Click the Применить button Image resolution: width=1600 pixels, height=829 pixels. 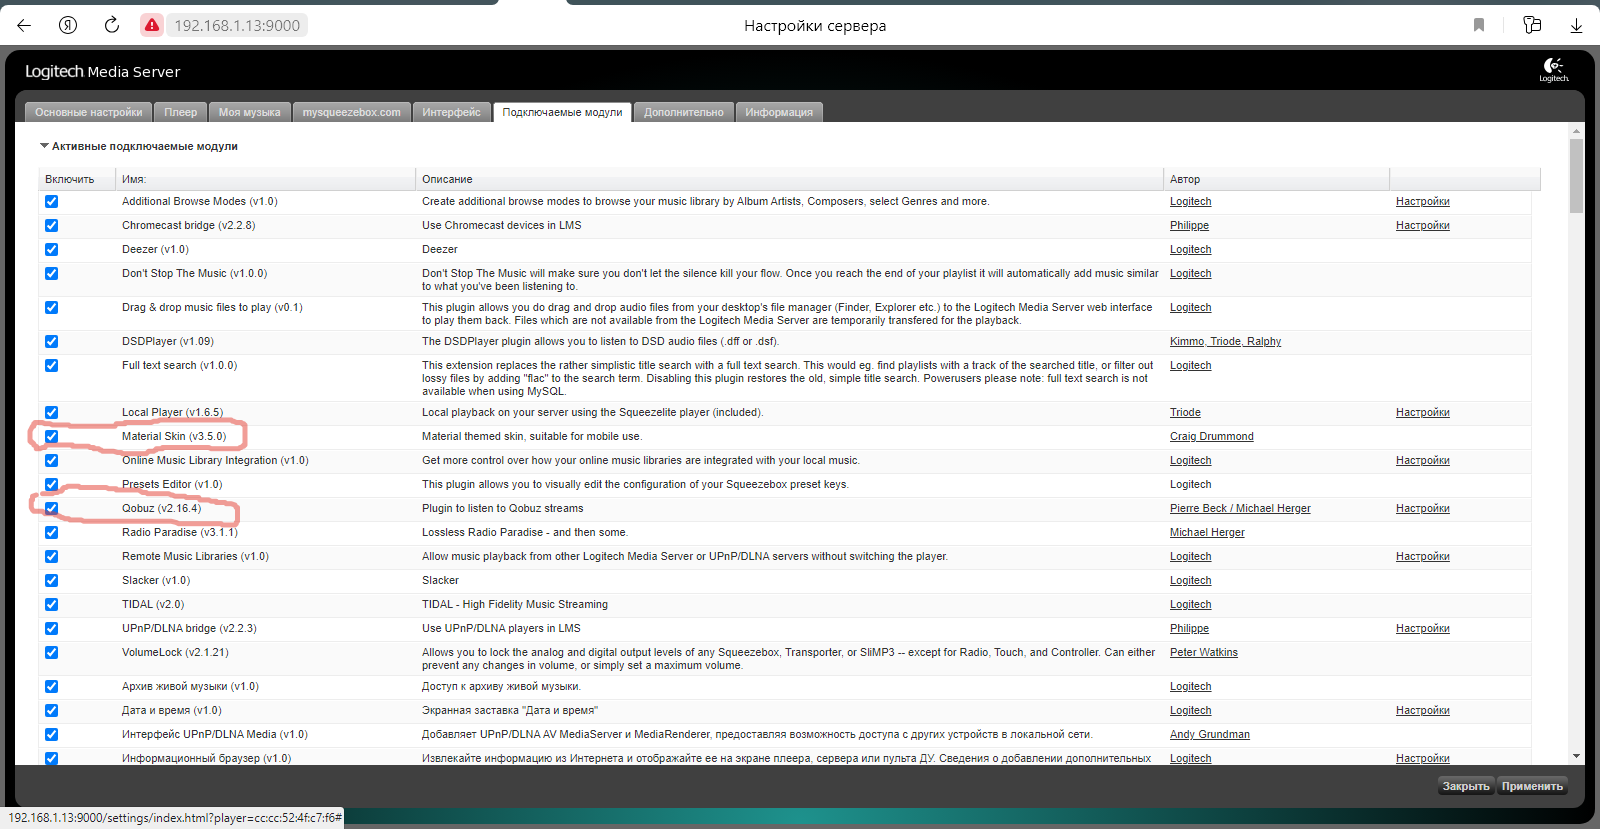pyautogui.click(x=1532, y=786)
